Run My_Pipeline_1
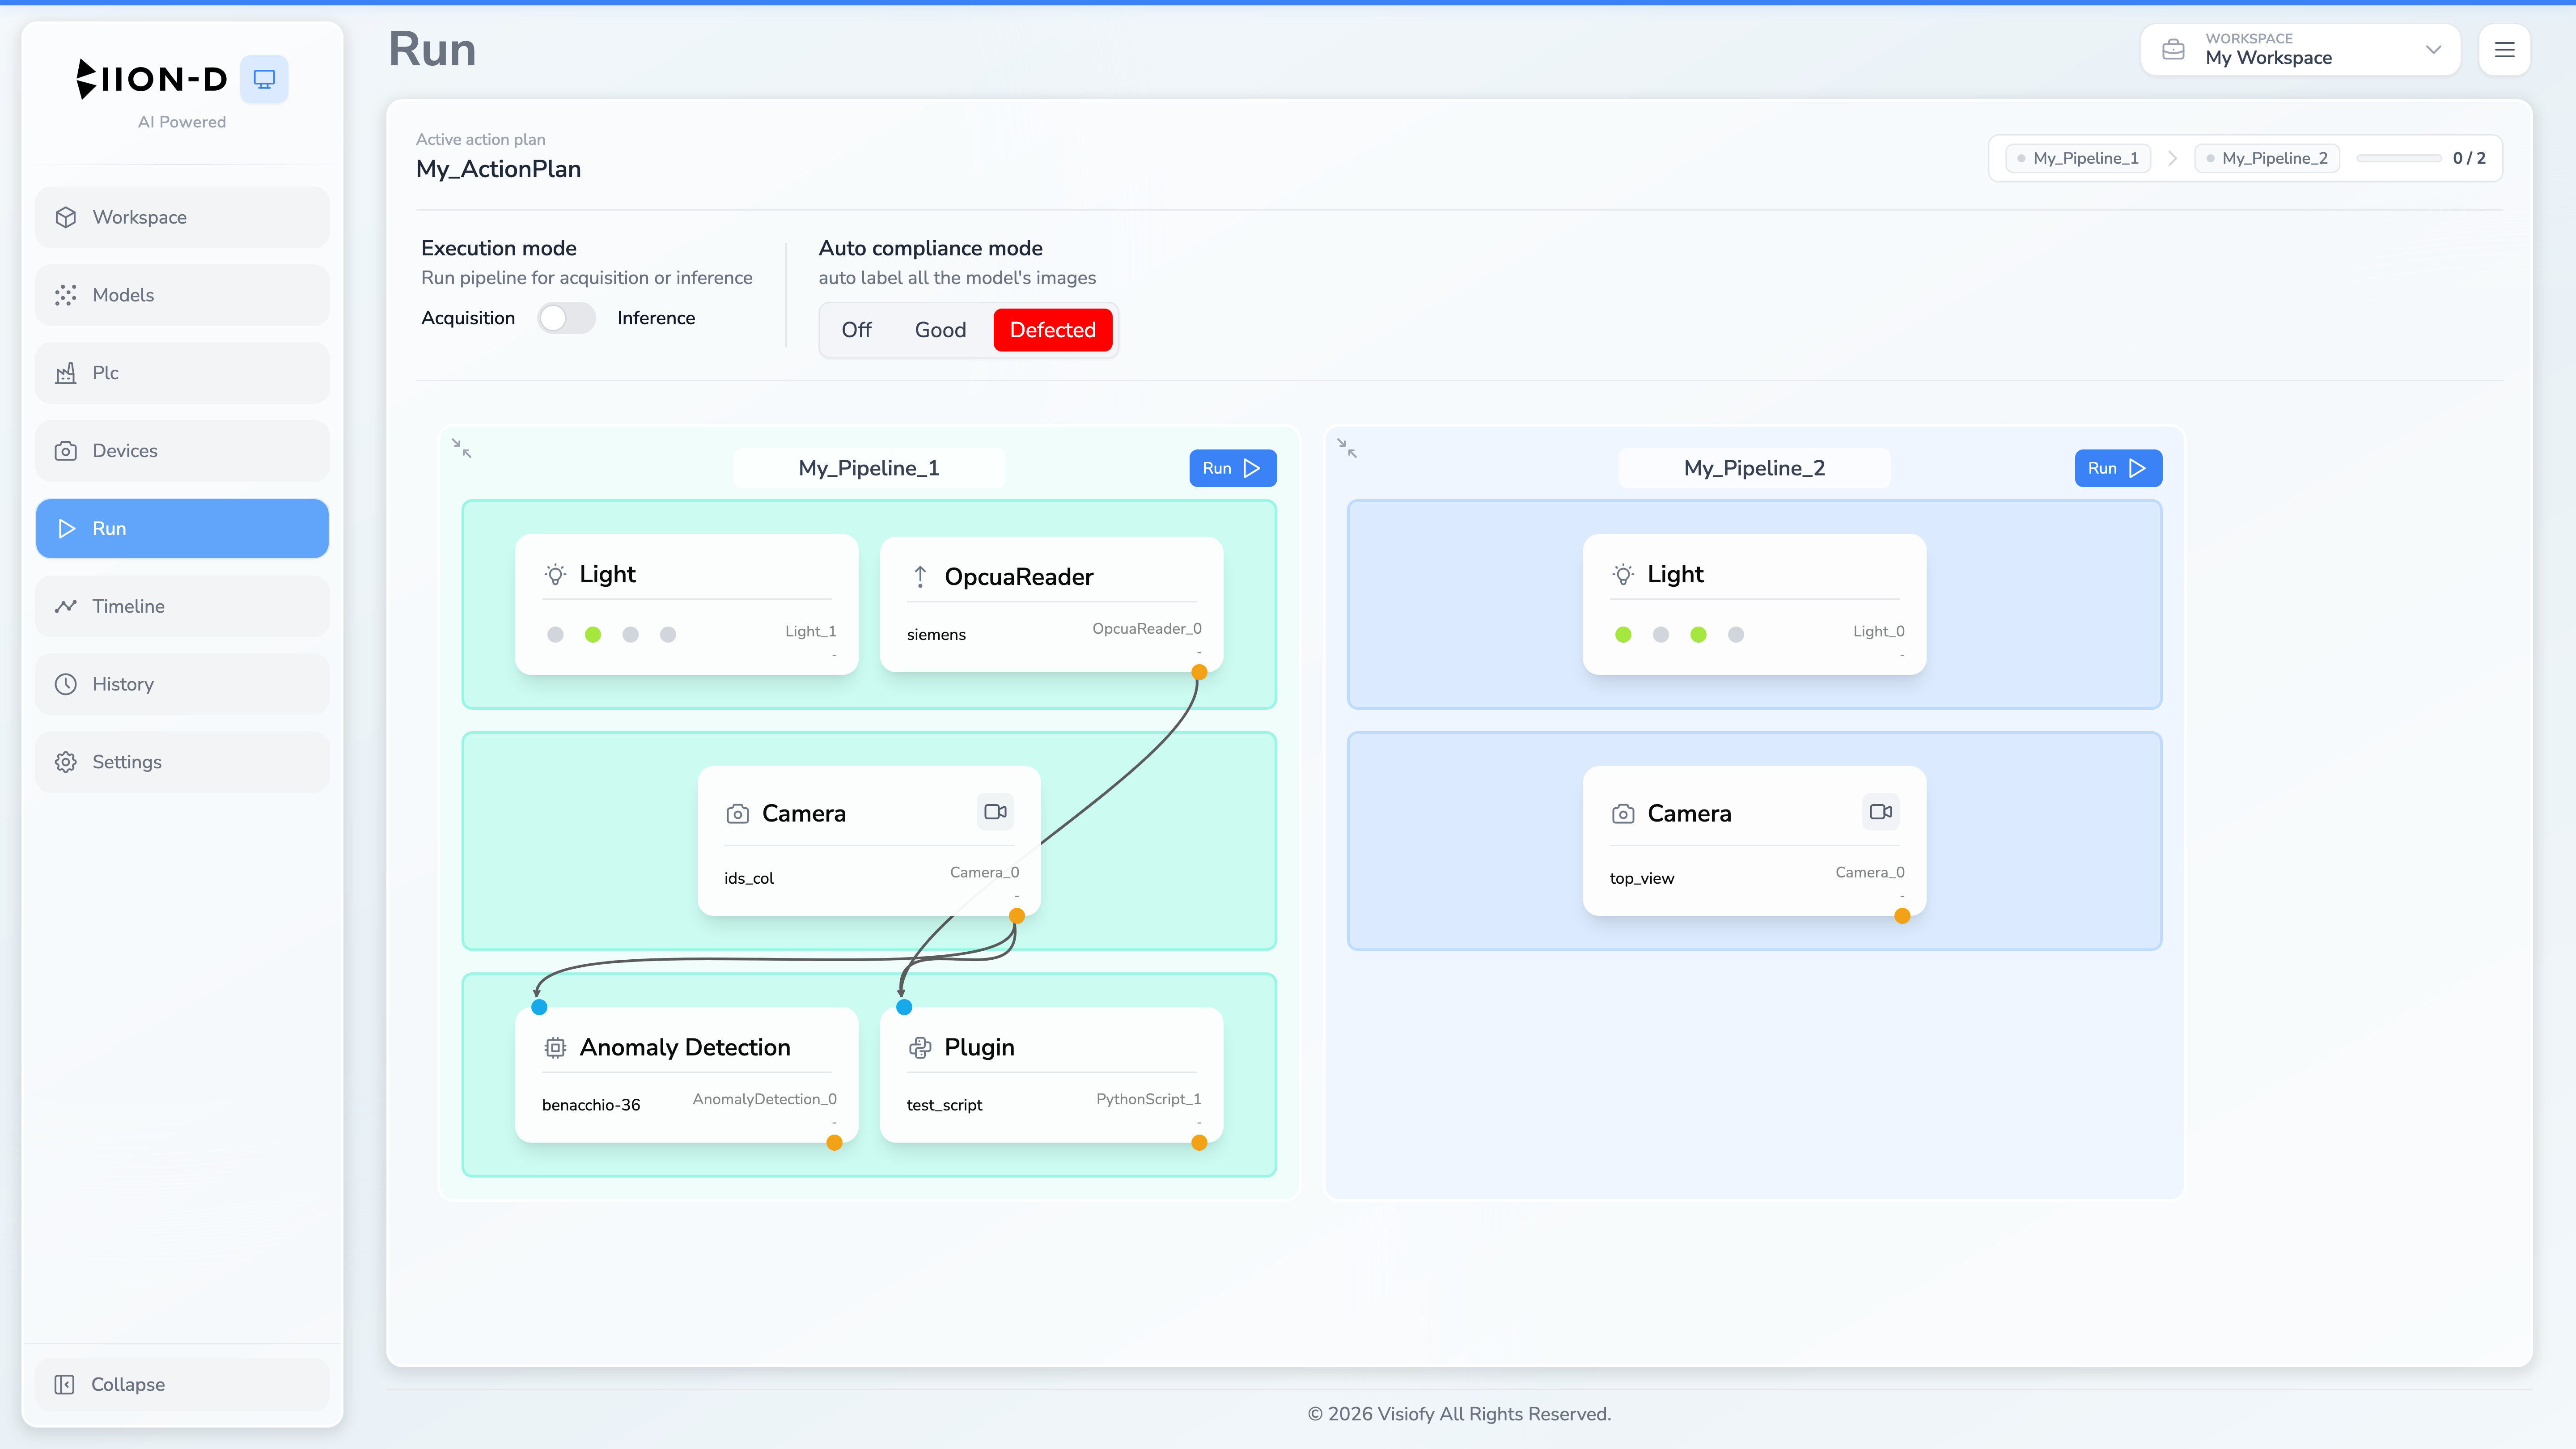2576x1449 pixels. (1232, 468)
